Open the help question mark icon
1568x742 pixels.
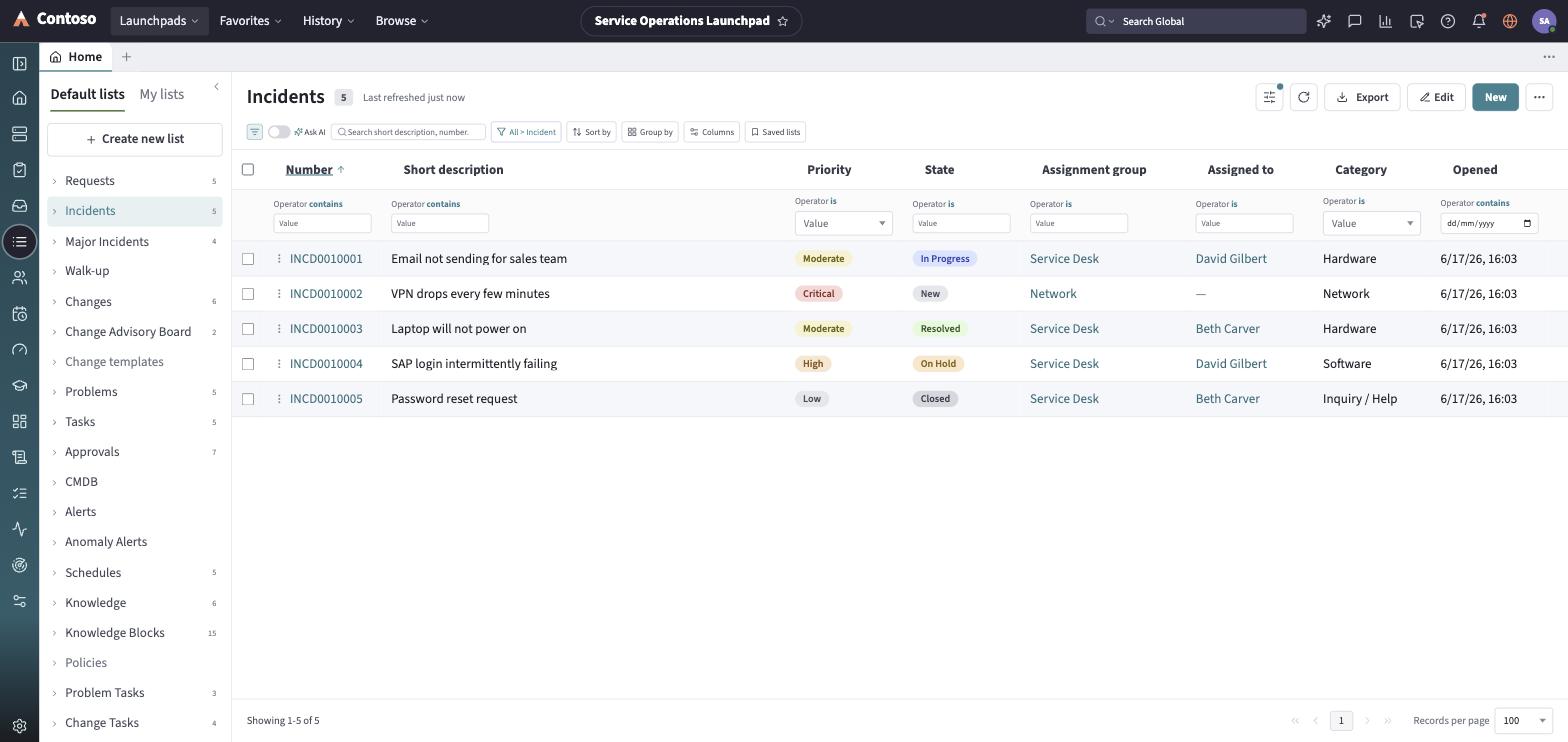[1448, 21]
